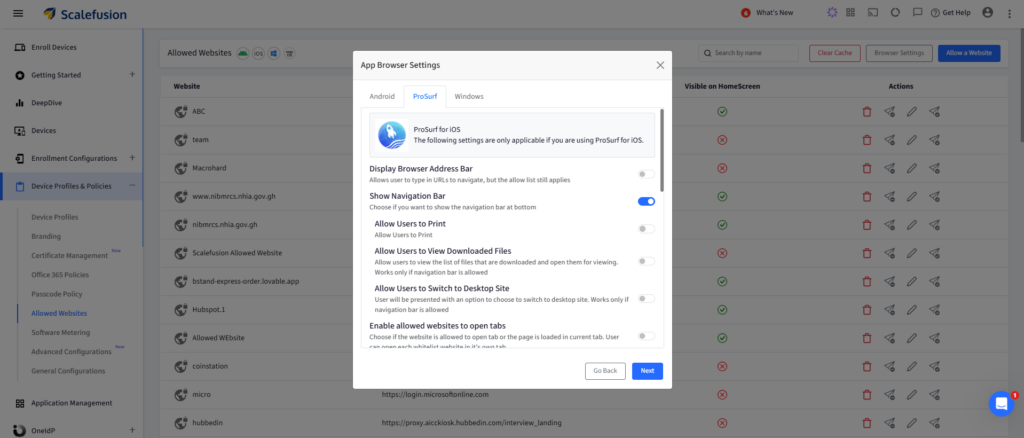Image resolution: width=1024 pixels, height=438 pixels.
Task: Open the vertical three-dot menu in header
Action: pyautogui.click(x=1010, y=13)
